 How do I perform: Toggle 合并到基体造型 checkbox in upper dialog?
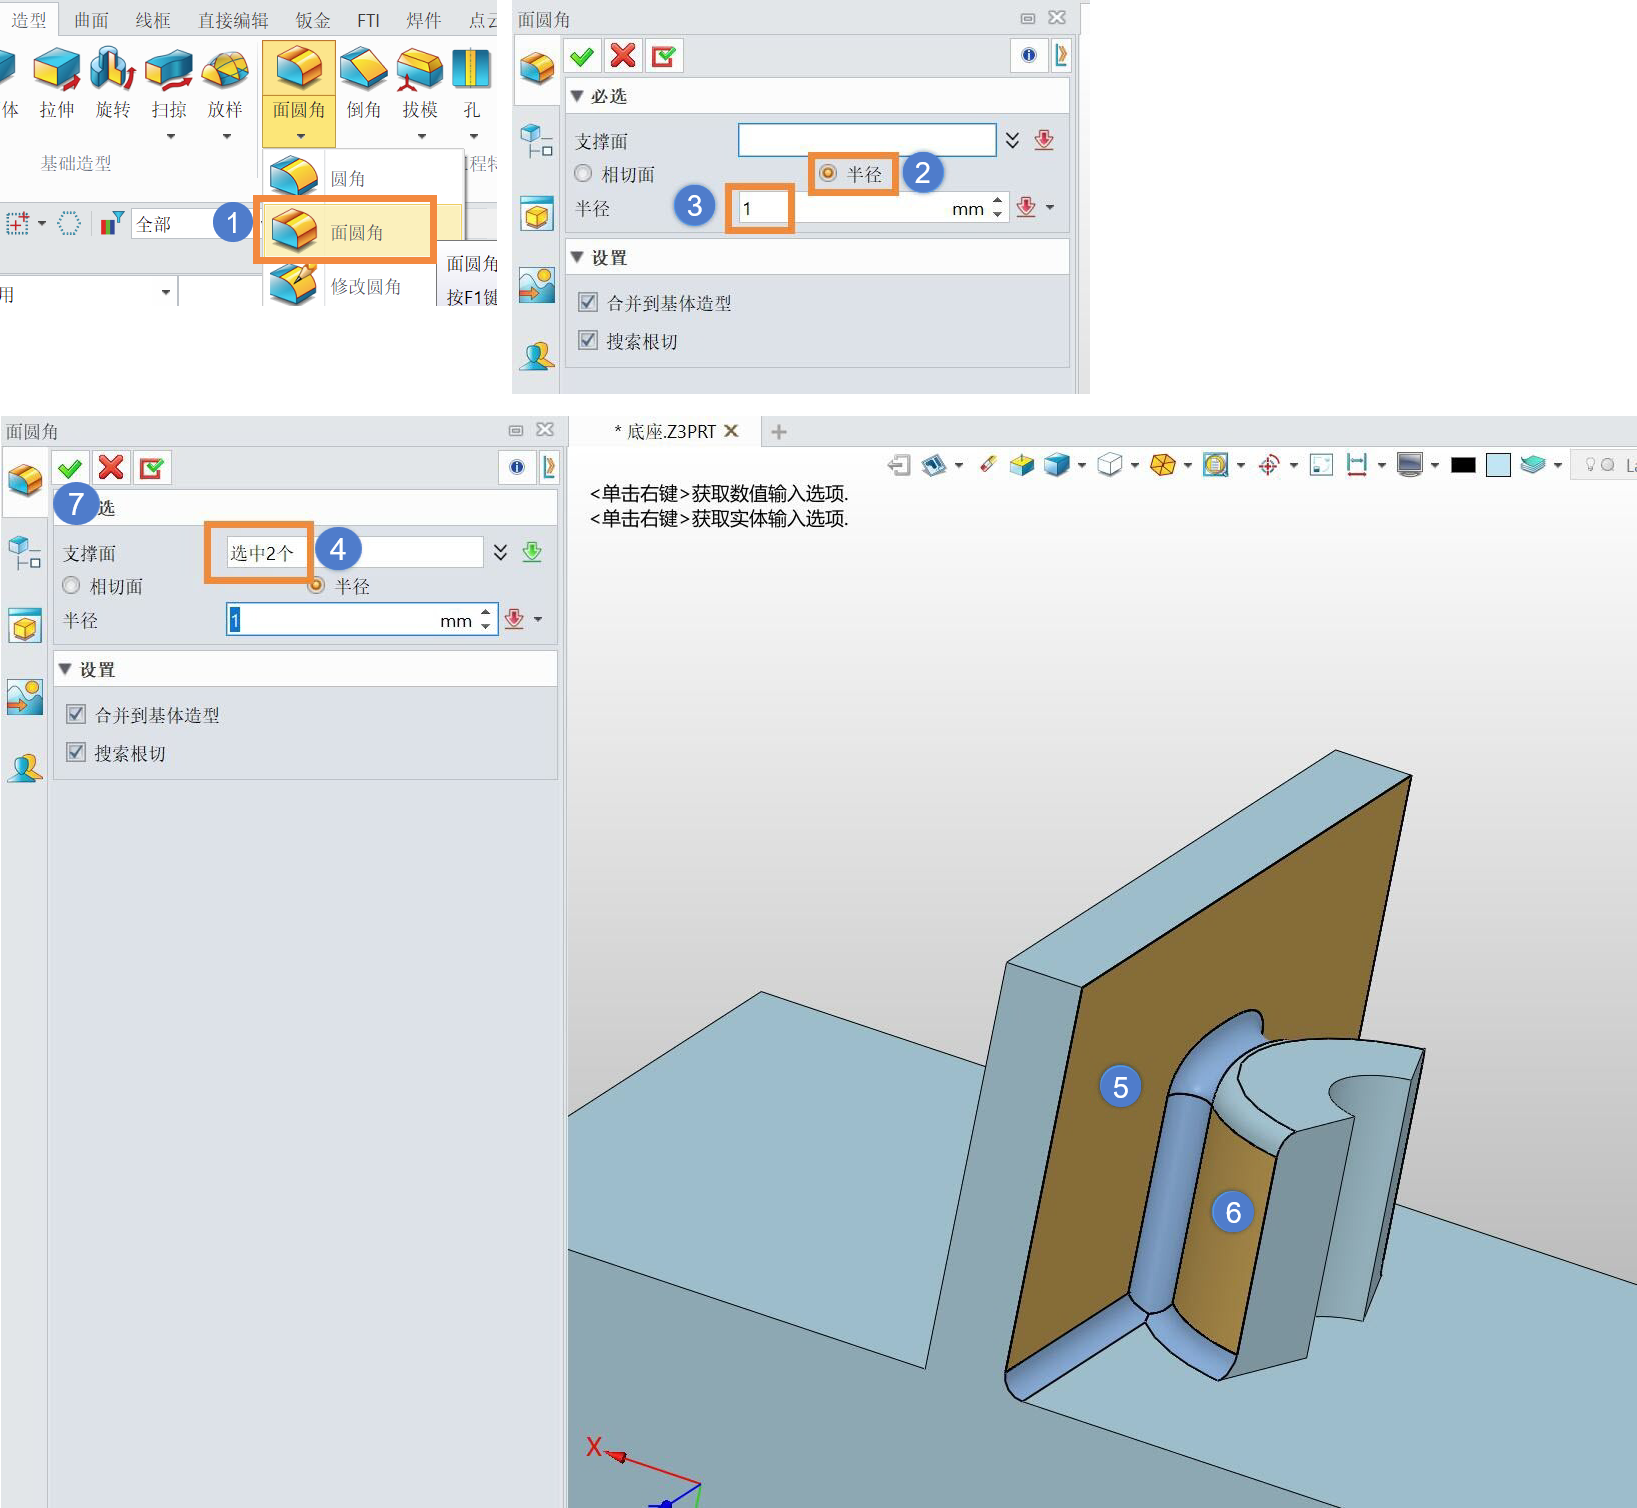click(588, 302)
